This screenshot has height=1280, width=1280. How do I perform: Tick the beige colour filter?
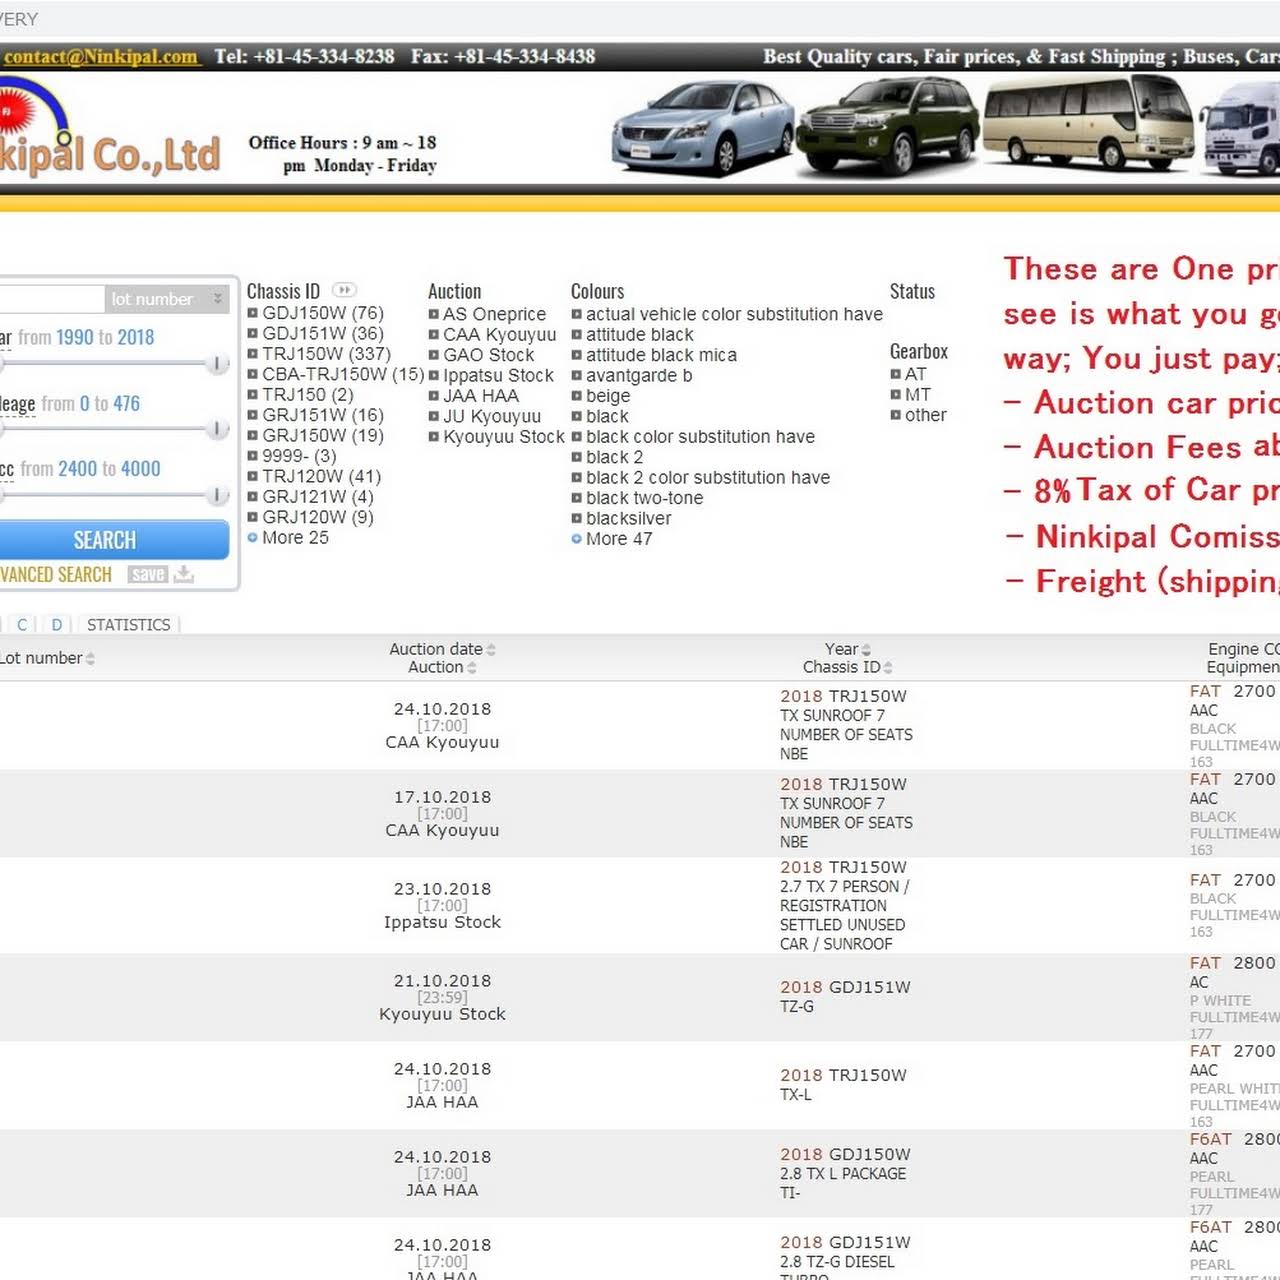pos(577,396)
